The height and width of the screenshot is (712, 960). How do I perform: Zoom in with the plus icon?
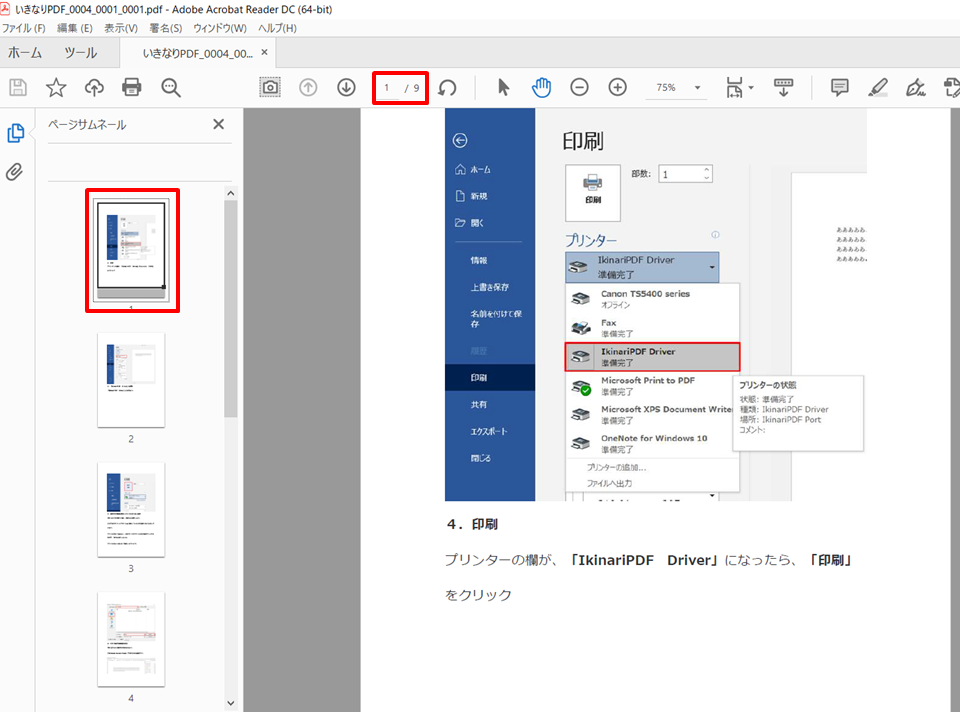pos(617,88)
